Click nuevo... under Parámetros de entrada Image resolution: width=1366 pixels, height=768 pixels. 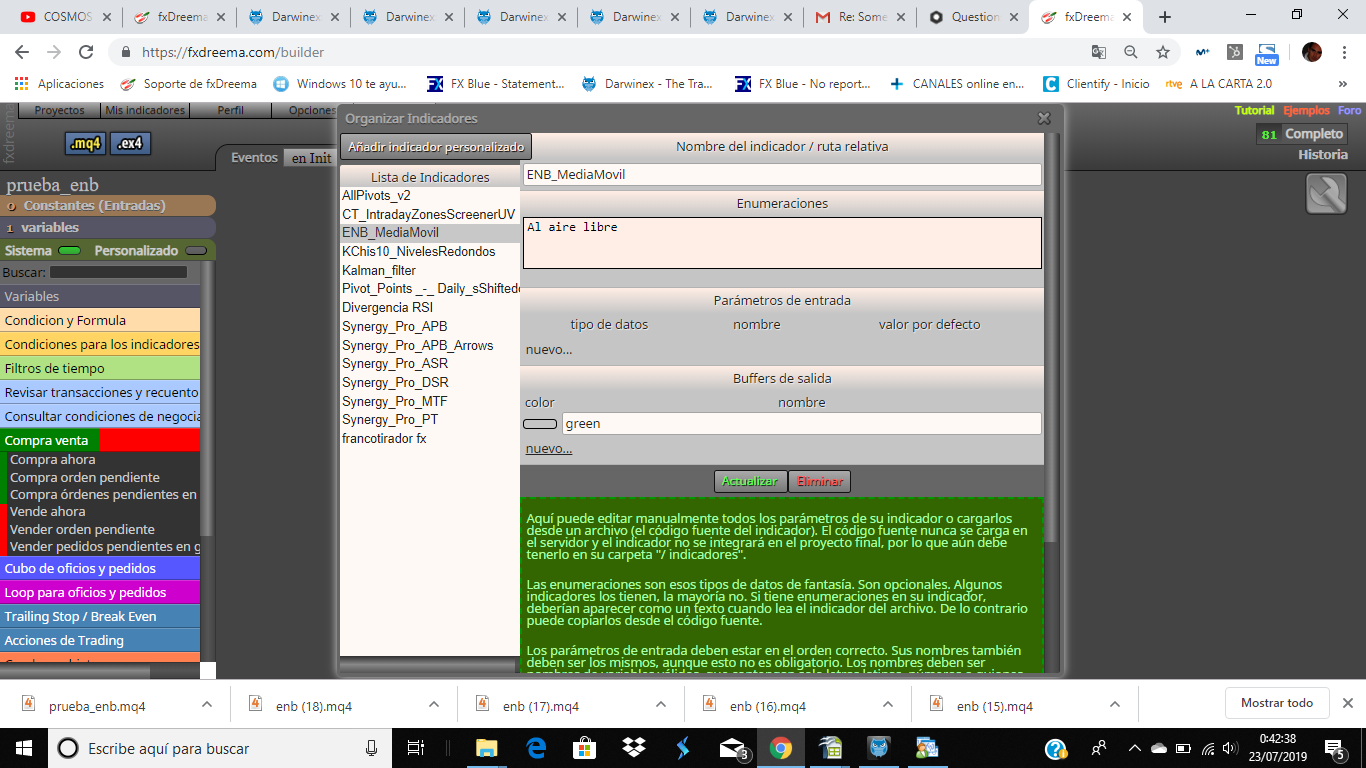[549, 349]
